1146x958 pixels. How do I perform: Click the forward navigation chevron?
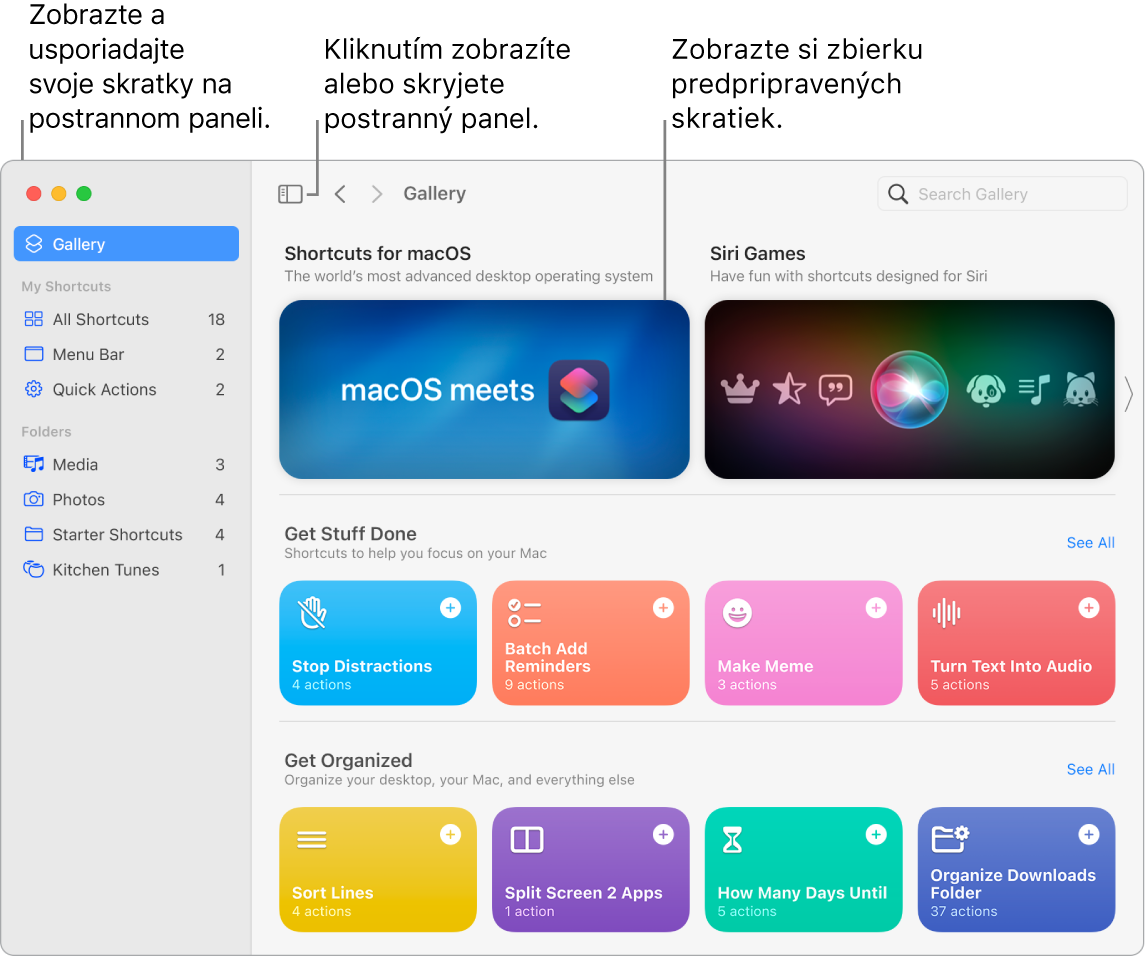click(377, 193)
